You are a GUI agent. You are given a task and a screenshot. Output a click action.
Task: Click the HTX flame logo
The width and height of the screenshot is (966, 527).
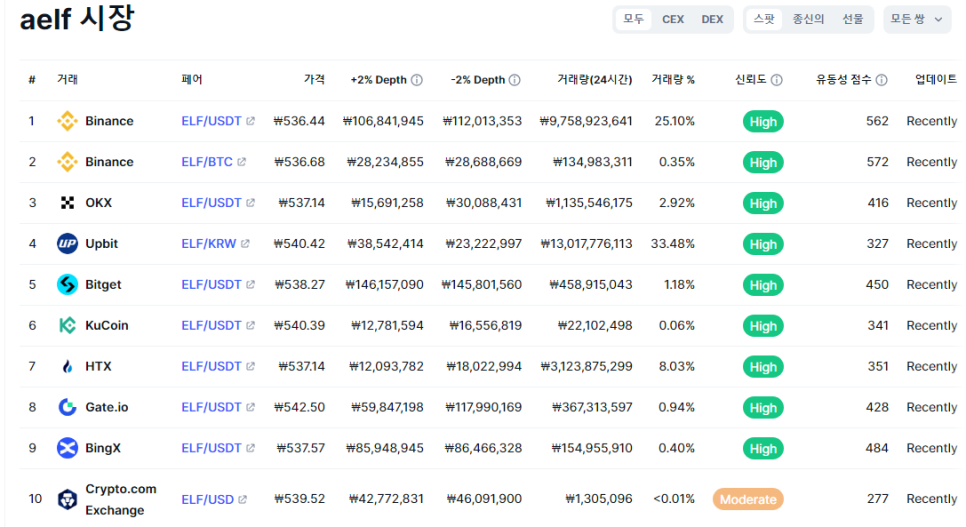click(x=67, y=367)
